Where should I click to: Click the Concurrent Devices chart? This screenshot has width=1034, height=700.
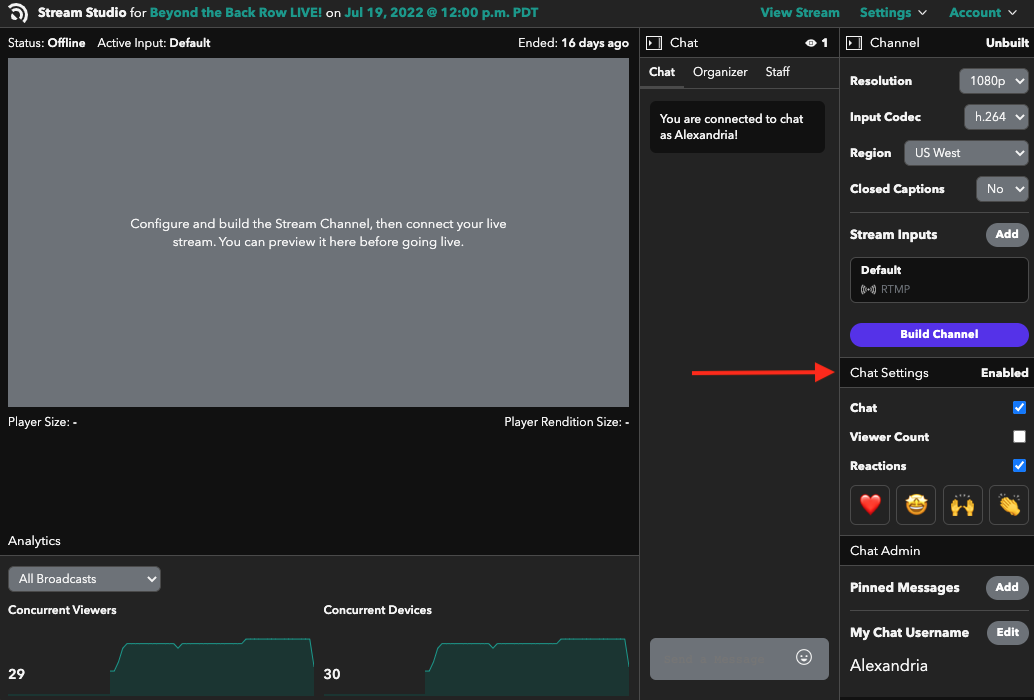pos(527,665)
